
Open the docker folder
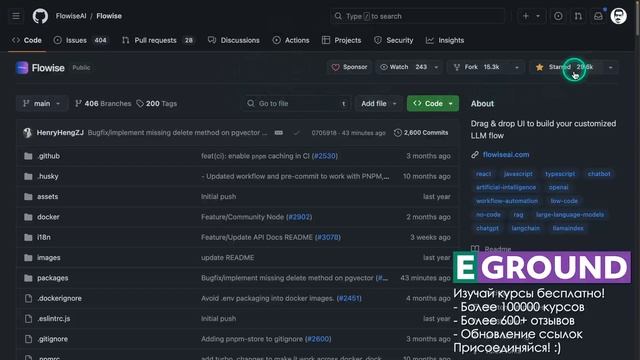[48, 217]
